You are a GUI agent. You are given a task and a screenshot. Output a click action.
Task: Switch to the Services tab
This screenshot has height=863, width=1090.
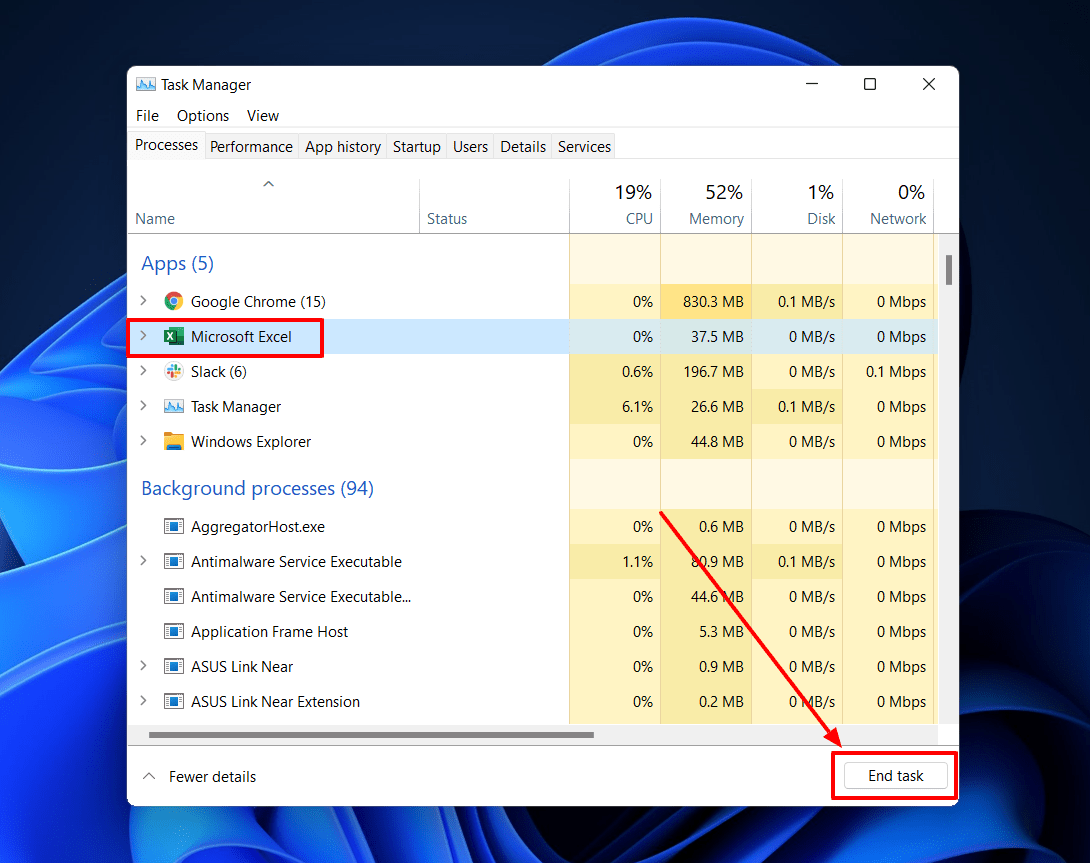[584, 147]
